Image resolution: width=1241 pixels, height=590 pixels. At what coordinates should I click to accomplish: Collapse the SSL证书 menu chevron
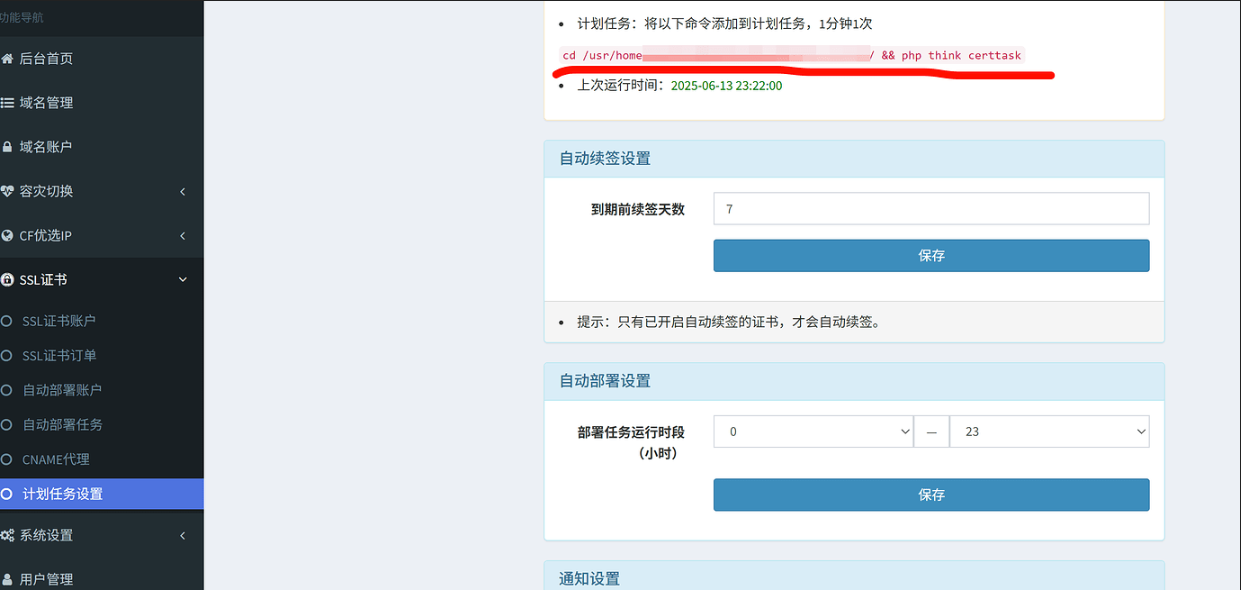click(x=182, y=280)
